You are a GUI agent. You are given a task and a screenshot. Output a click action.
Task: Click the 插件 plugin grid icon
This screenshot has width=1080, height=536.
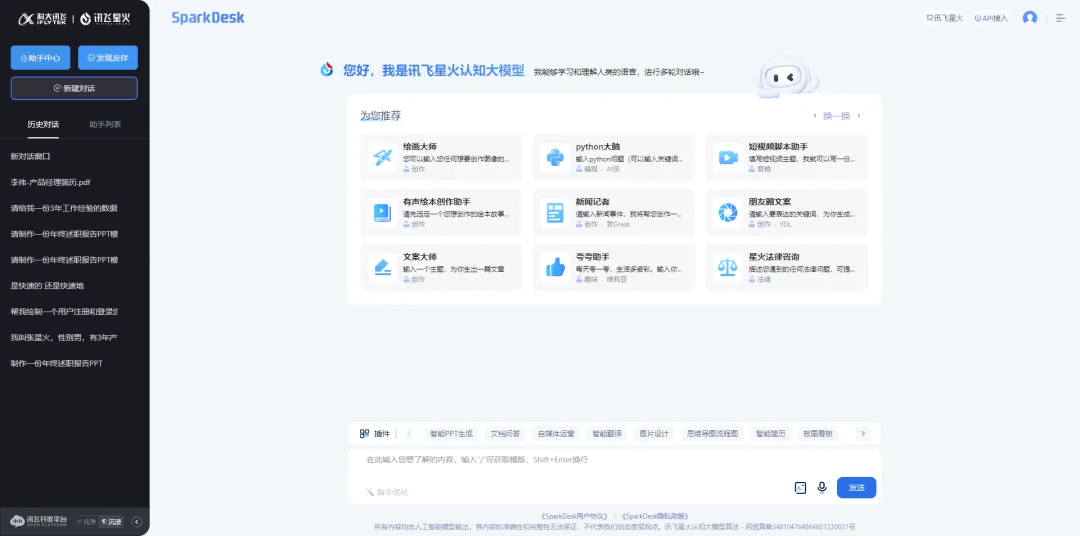[364, 434]
